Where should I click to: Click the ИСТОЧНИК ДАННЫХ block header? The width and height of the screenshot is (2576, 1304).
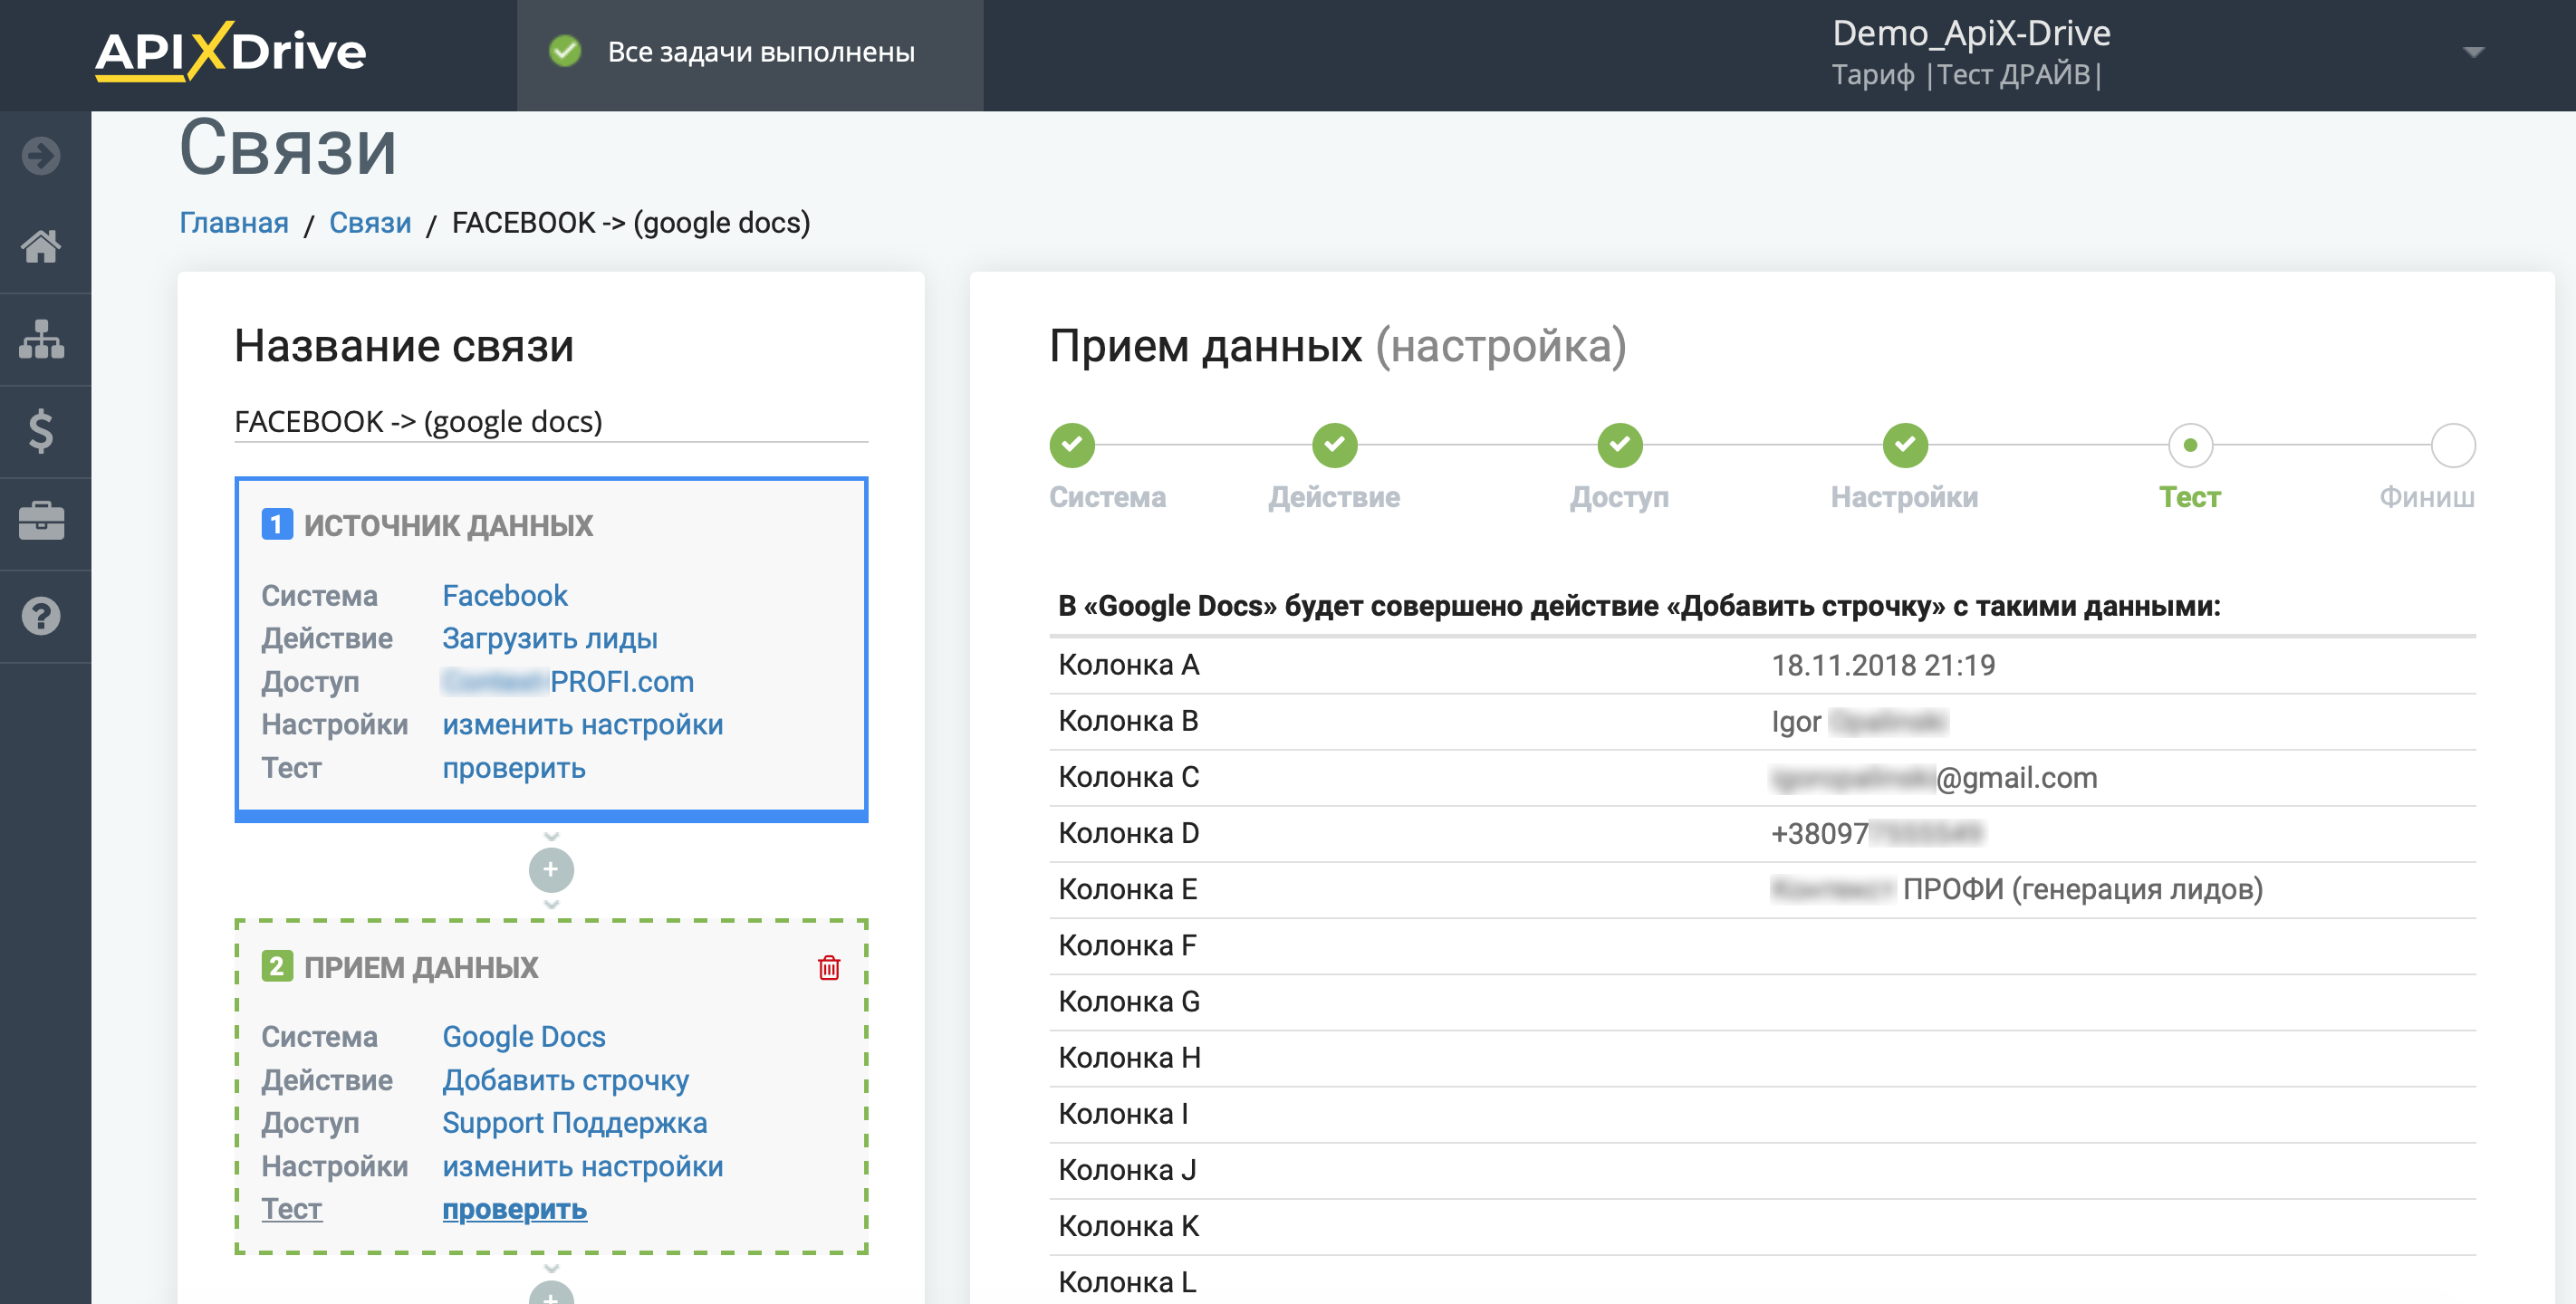(448, 525)
